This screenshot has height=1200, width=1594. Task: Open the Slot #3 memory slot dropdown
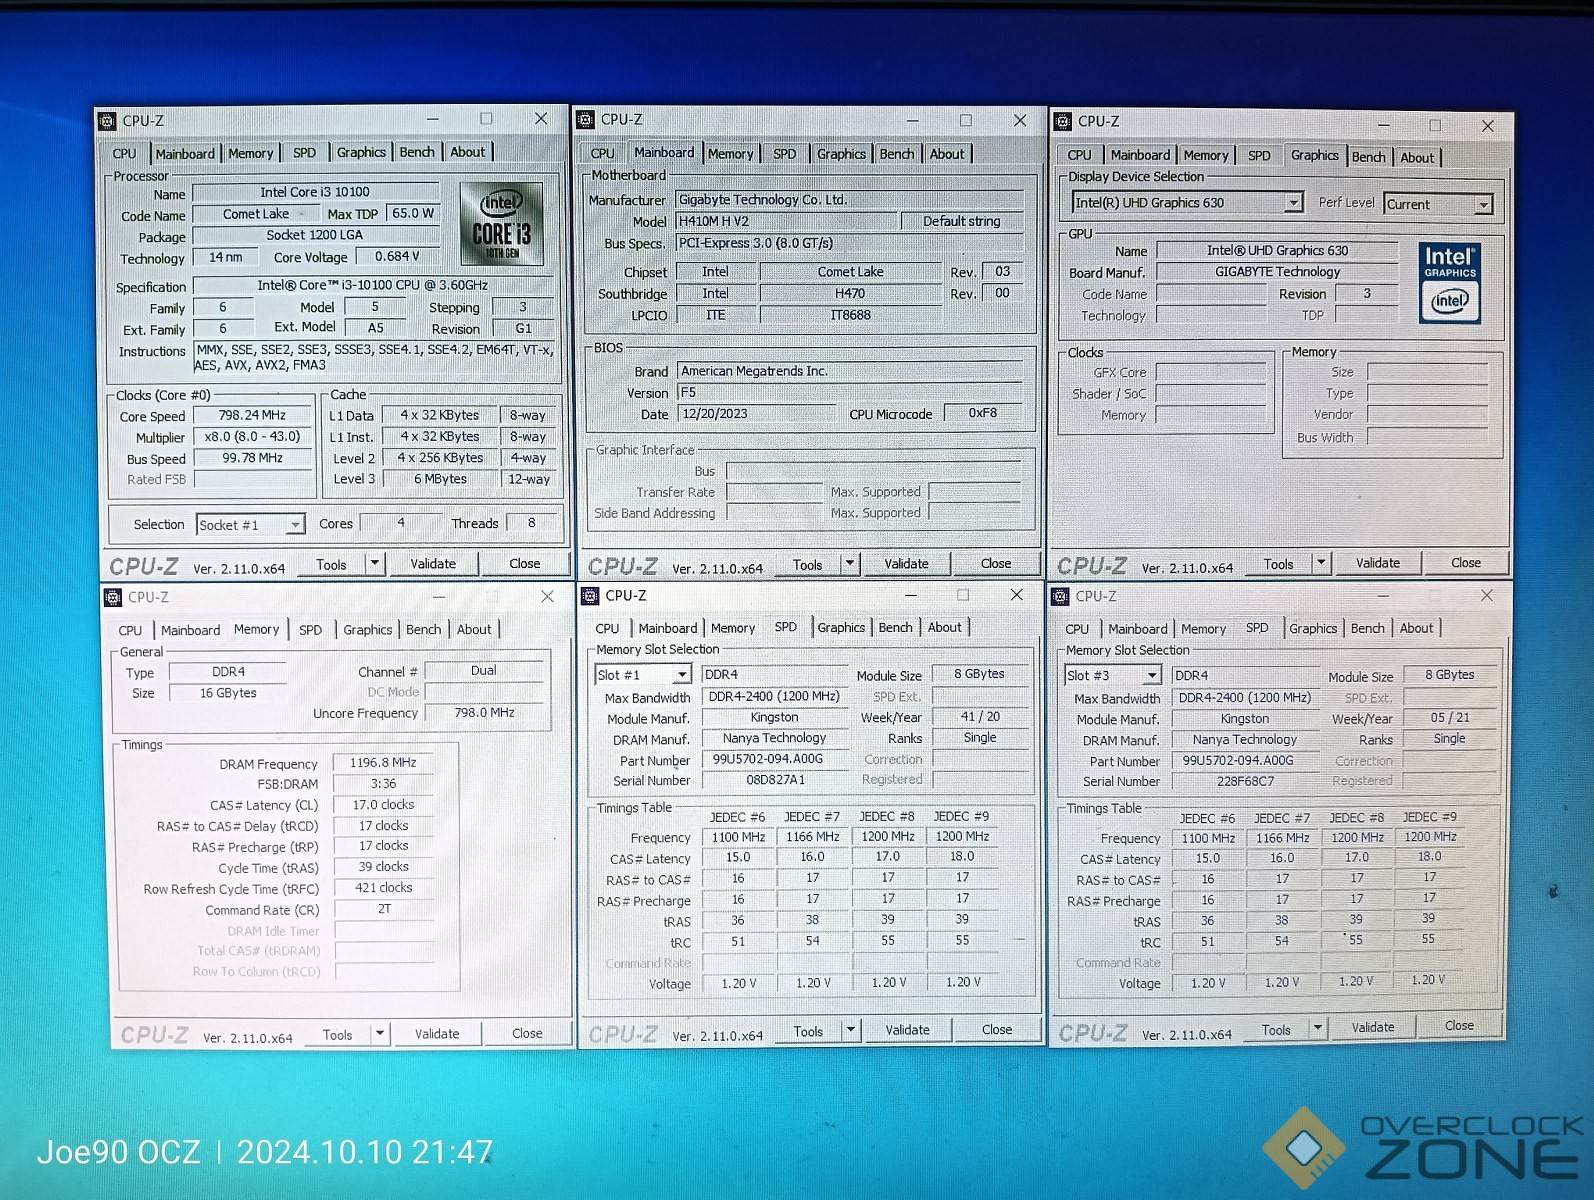point(1152,676)
